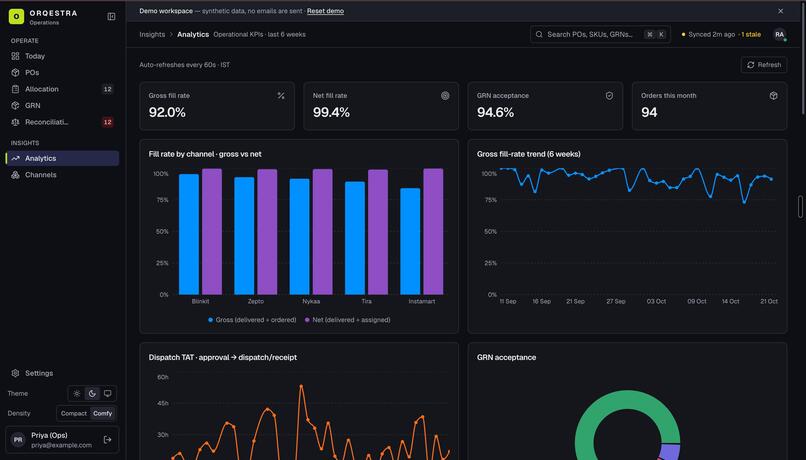Image resolution: width=806 pixels, height=460 pixels.
Task: Open Reconciliation from sidebar
Action: (62, 122)
